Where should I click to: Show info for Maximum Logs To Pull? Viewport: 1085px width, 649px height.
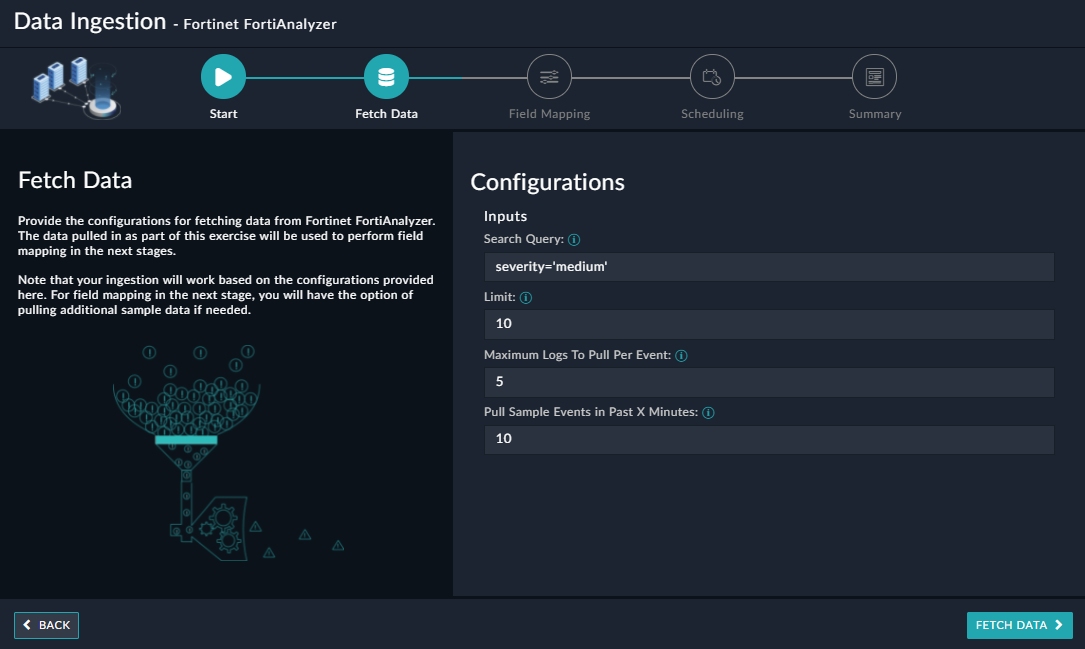click(x=681, y=356)
